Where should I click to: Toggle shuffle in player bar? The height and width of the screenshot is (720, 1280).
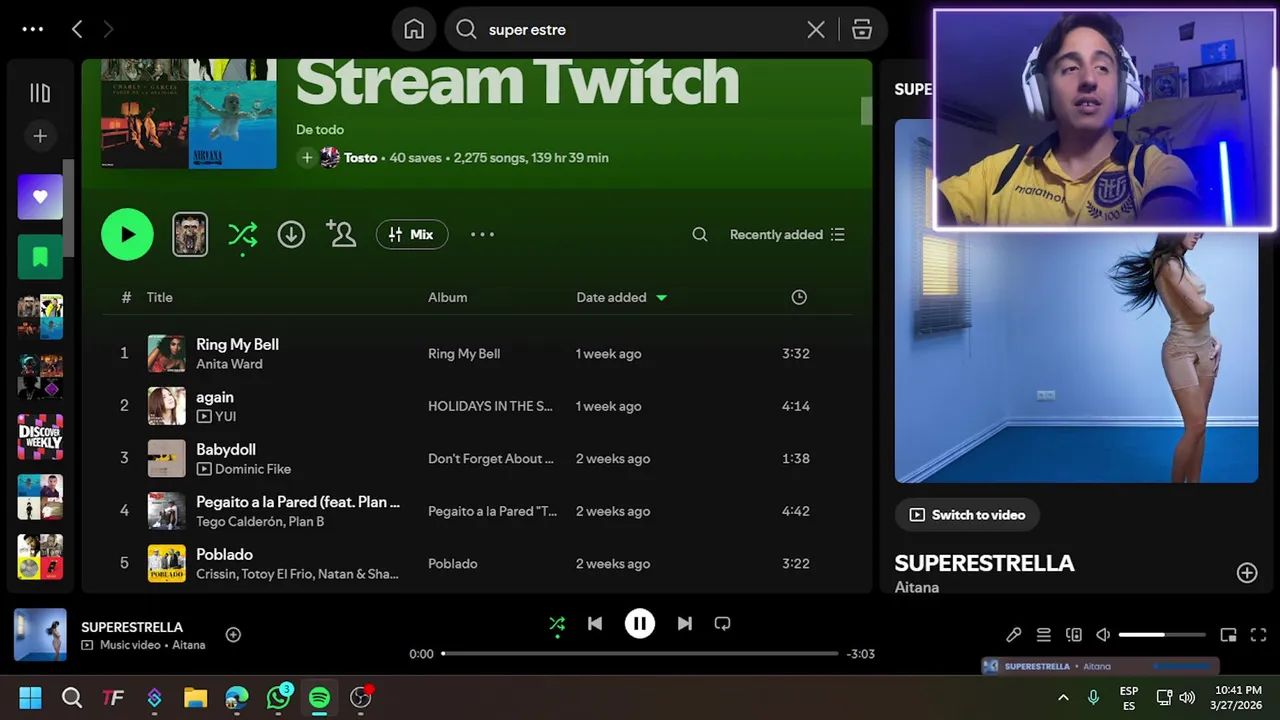tap(557, 624)
